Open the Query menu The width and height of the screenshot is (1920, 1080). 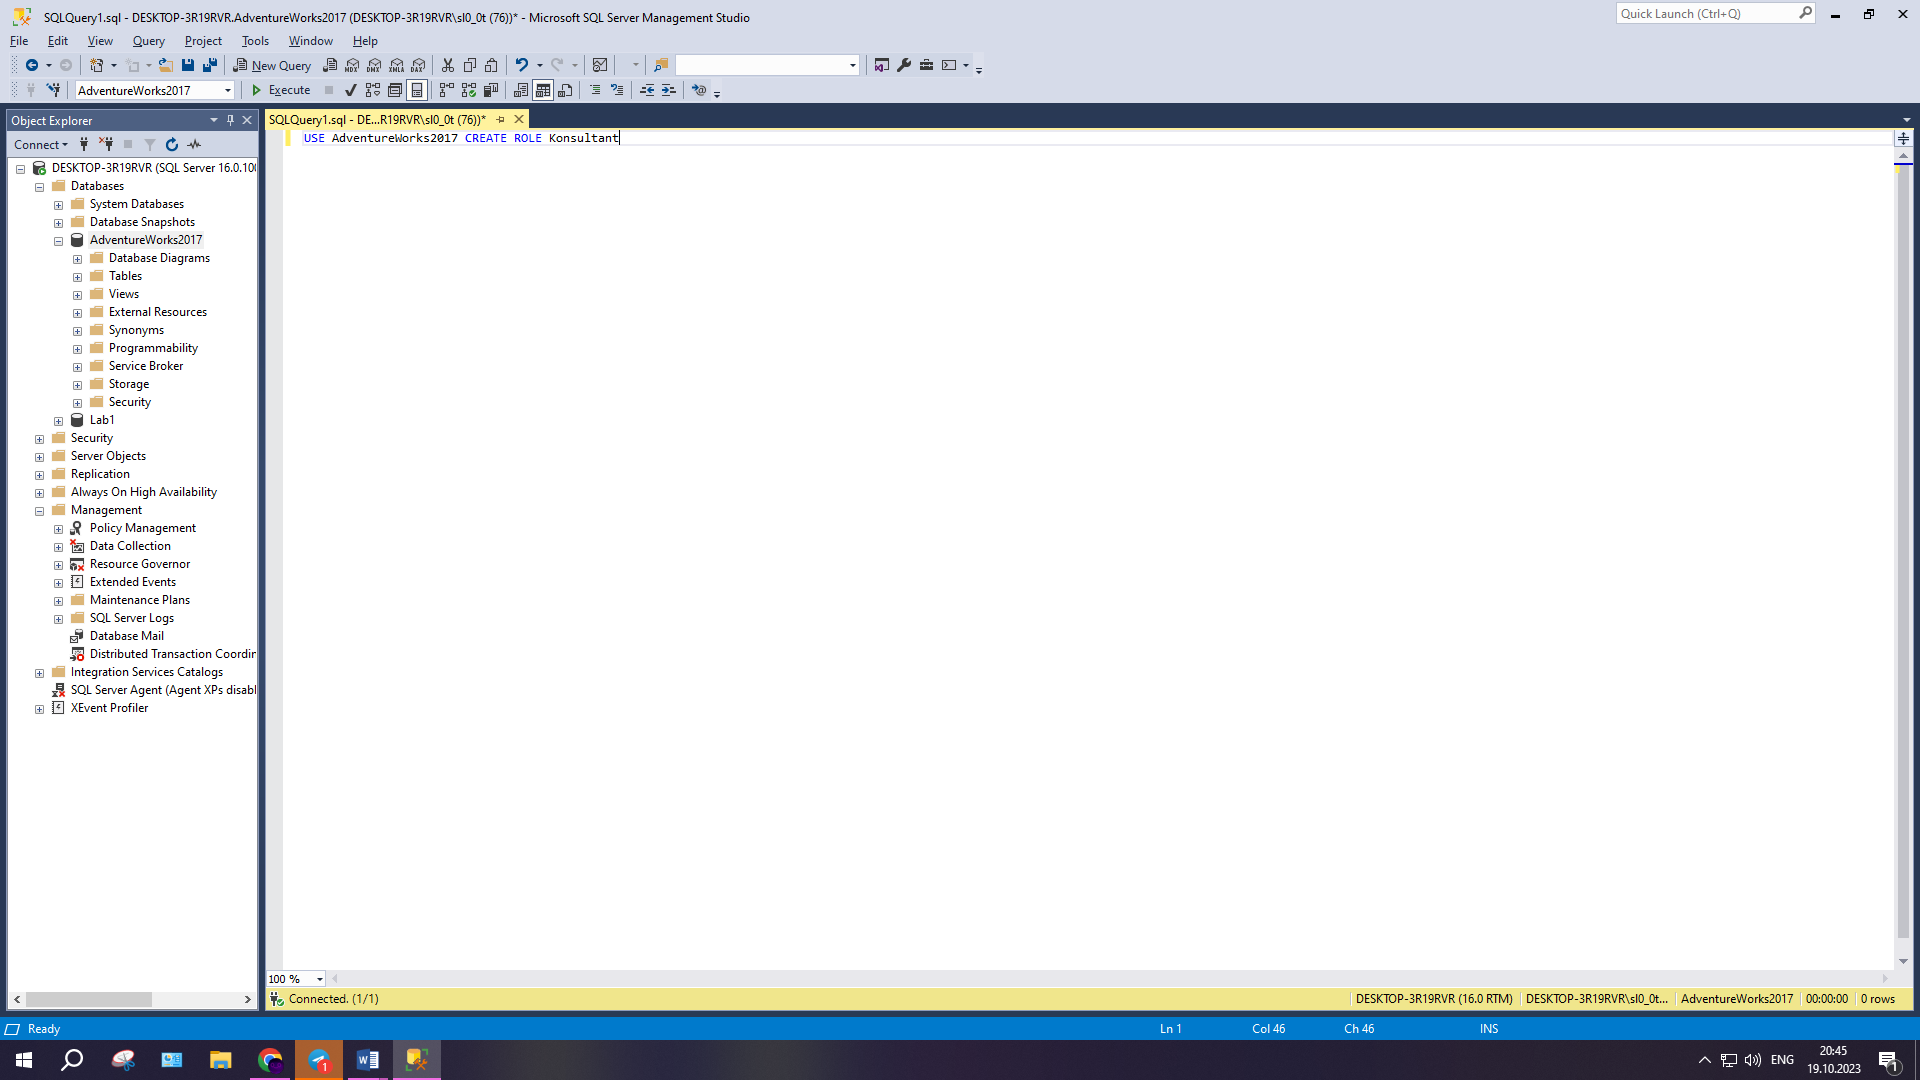pos(148,41)
